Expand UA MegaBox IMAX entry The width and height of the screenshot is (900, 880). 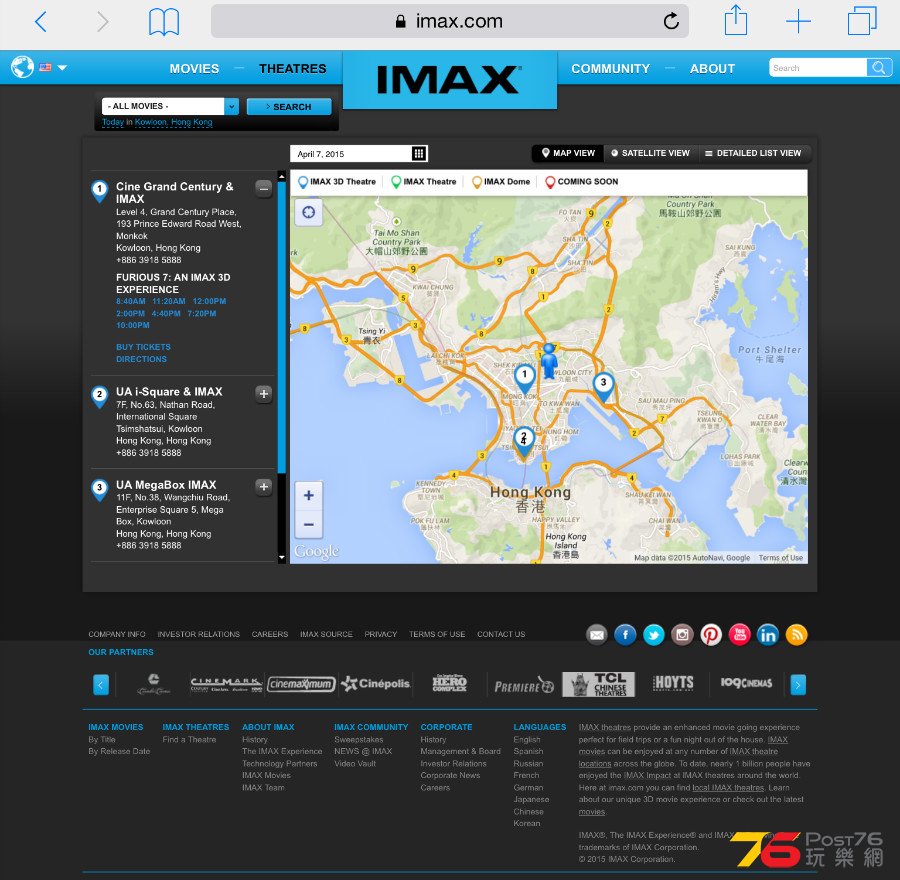[263, 487]
